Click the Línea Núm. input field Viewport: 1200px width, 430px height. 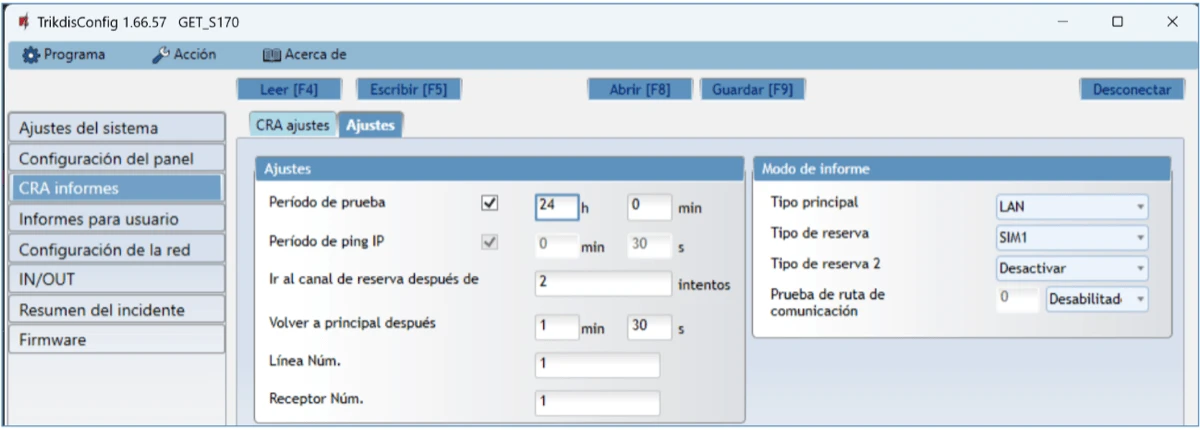click(x=597, y=365)
